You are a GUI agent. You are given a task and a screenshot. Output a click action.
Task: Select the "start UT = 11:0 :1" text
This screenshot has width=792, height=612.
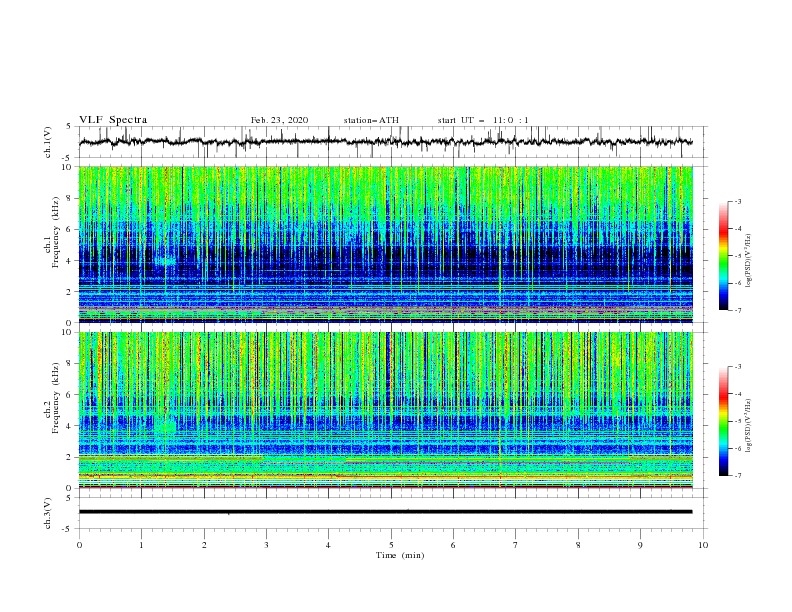tap(483, 120)
